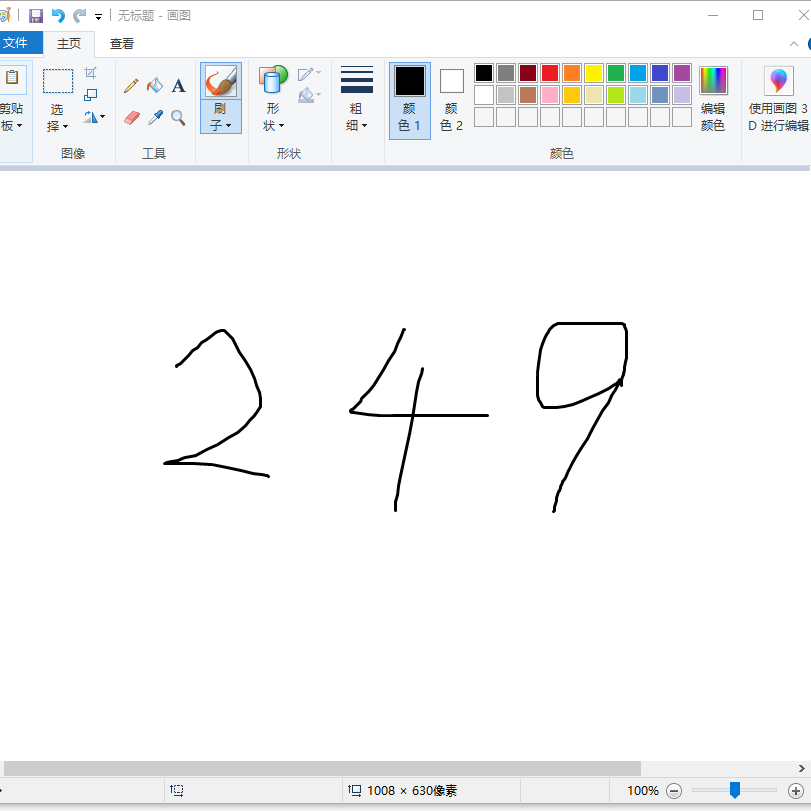
Task: Activate 颜色 1 foreground color box
Action: point(410,99)
